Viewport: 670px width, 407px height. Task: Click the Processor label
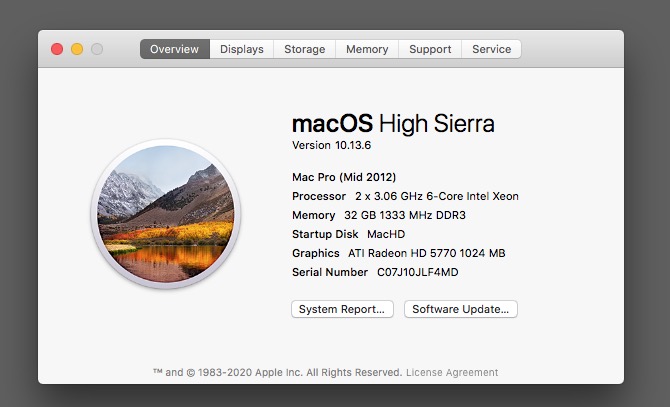point(319,196)
